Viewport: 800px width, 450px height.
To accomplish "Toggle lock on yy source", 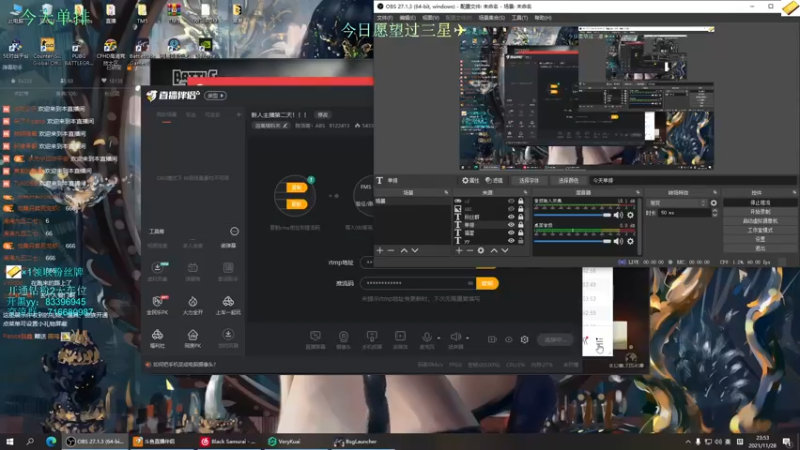I will (520, 240).
